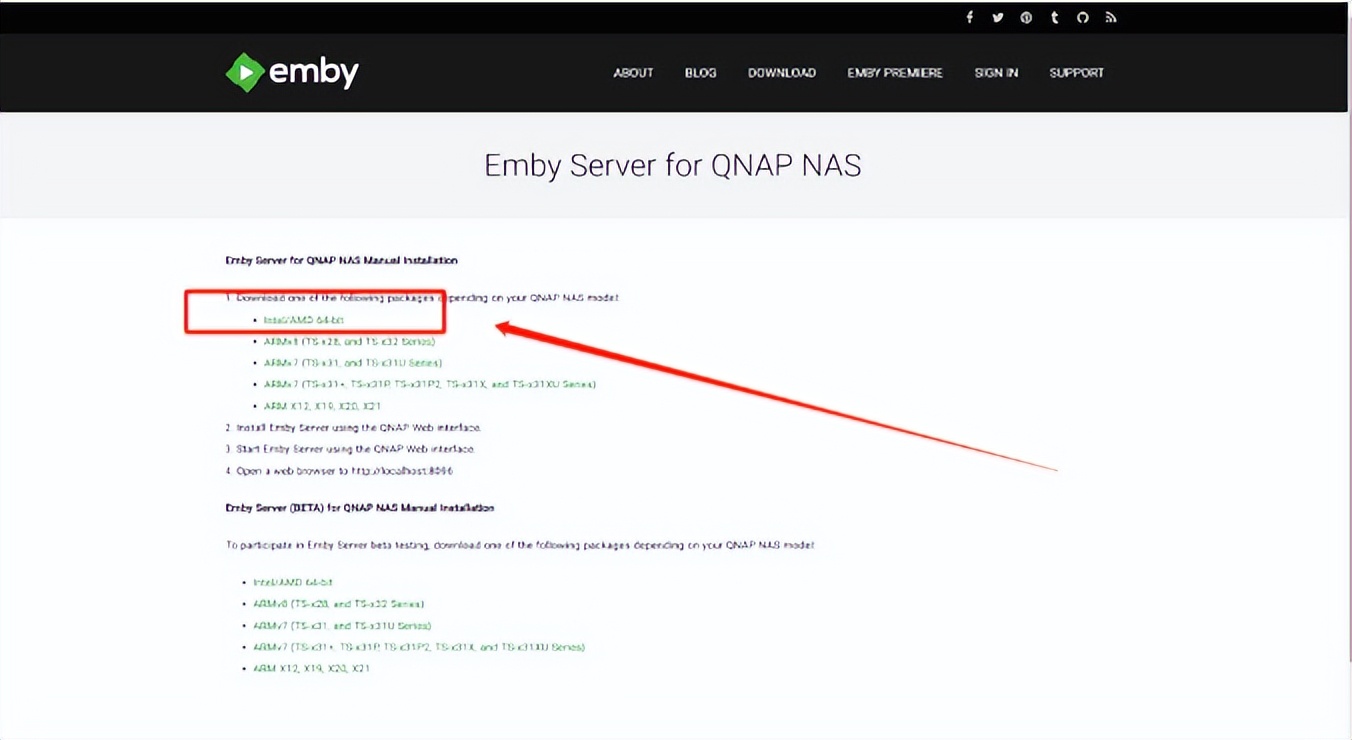Image resolution: width=1352 pixels, height=740 pixels.
Task: Open EMBY PREMIERE in the navigation
Action: tap(895, 73)
